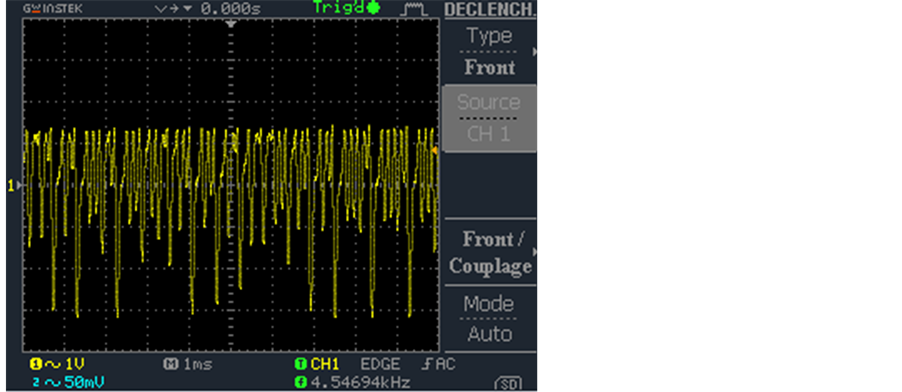Click the 1ms timebase readout

click(197, 364)
